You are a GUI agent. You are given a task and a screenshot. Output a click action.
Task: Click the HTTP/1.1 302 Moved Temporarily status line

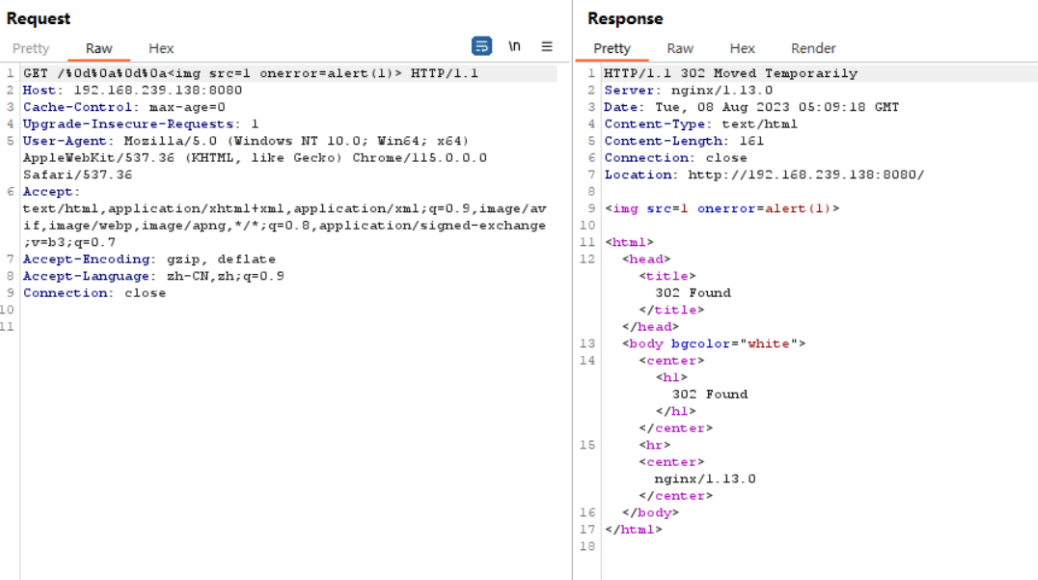click(x=731, y=73)
